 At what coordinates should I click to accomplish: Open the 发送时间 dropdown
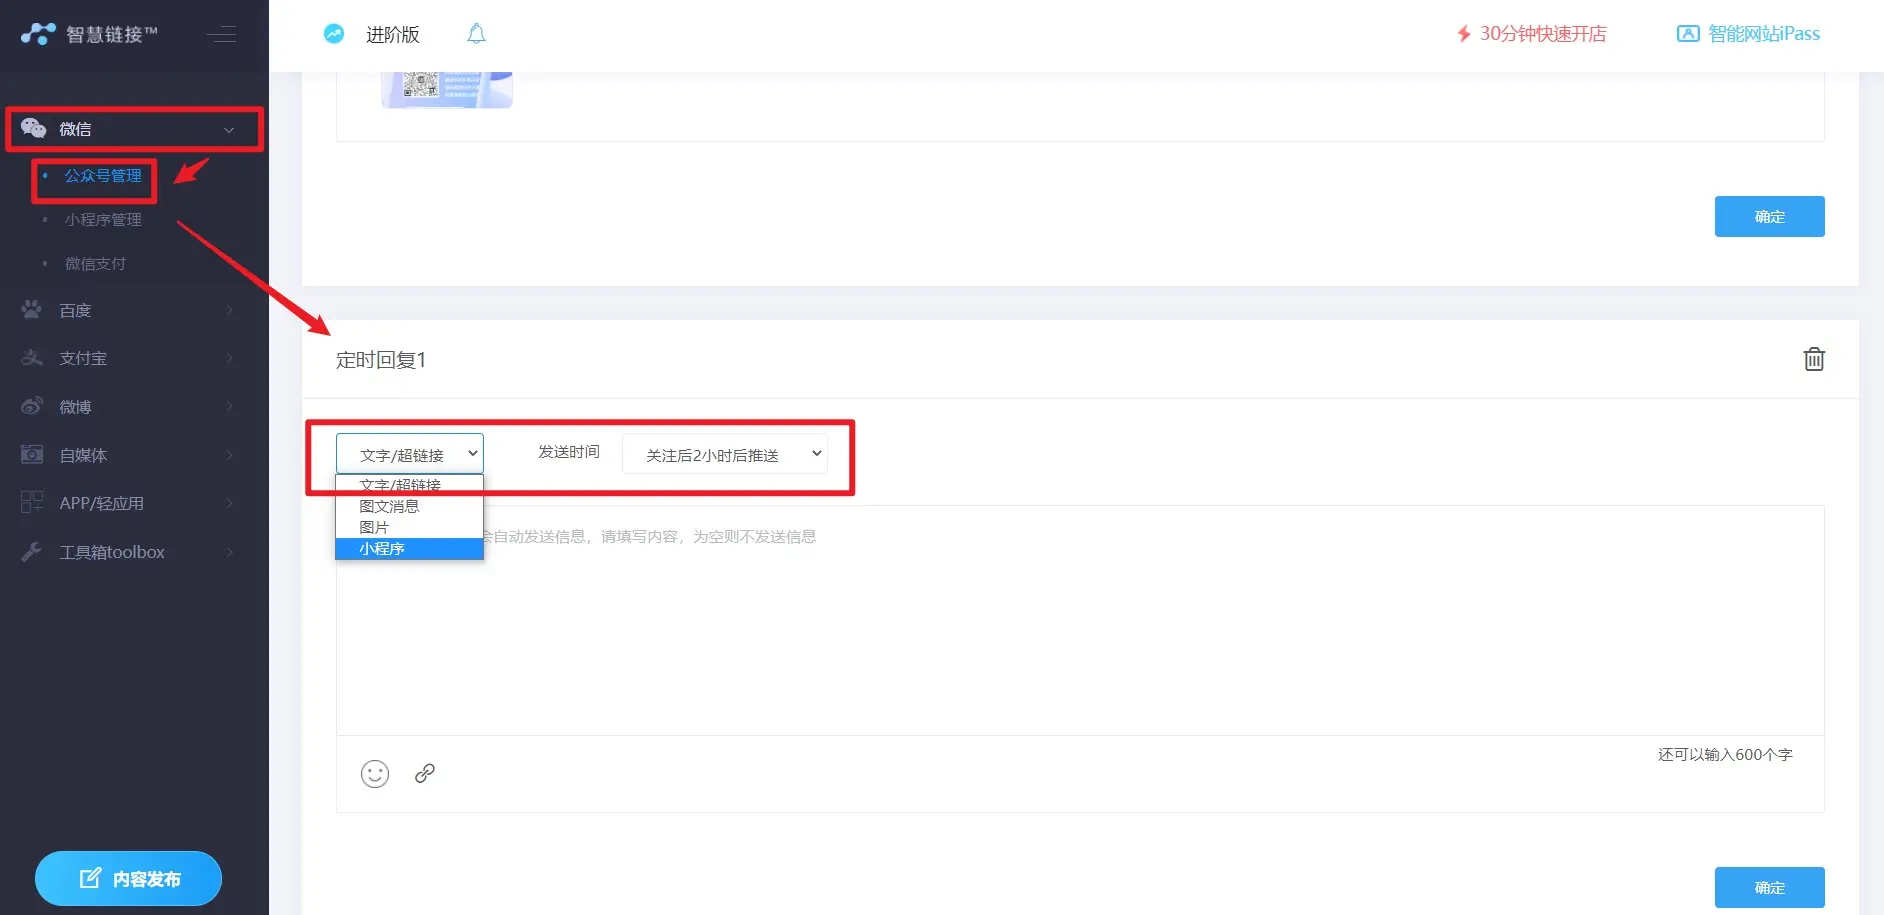click(724, 455)
